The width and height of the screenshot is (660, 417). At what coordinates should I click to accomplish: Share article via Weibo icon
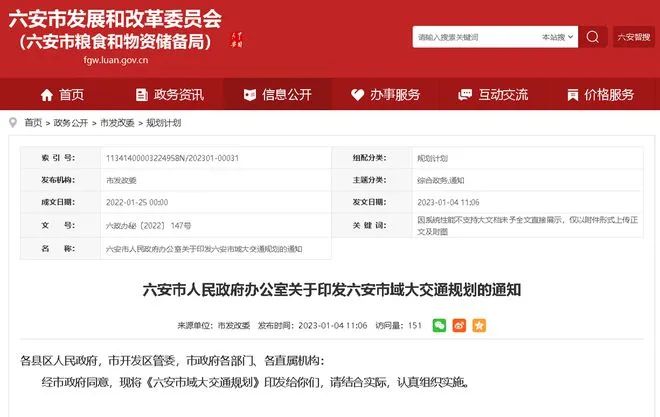pos(458,325)
